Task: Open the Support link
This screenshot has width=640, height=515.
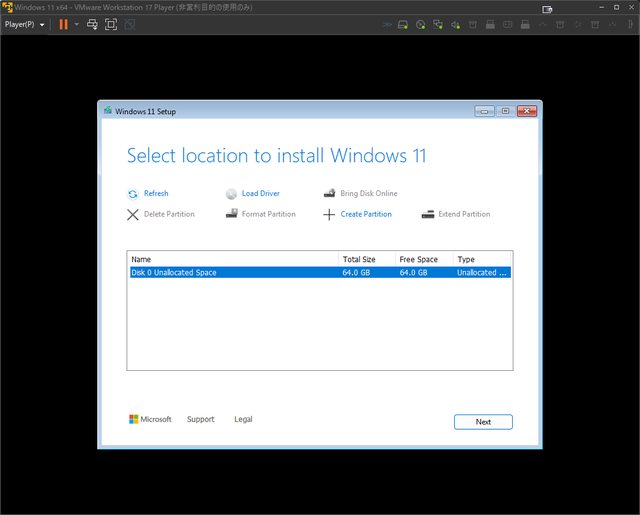Action: tap(200, 420)
